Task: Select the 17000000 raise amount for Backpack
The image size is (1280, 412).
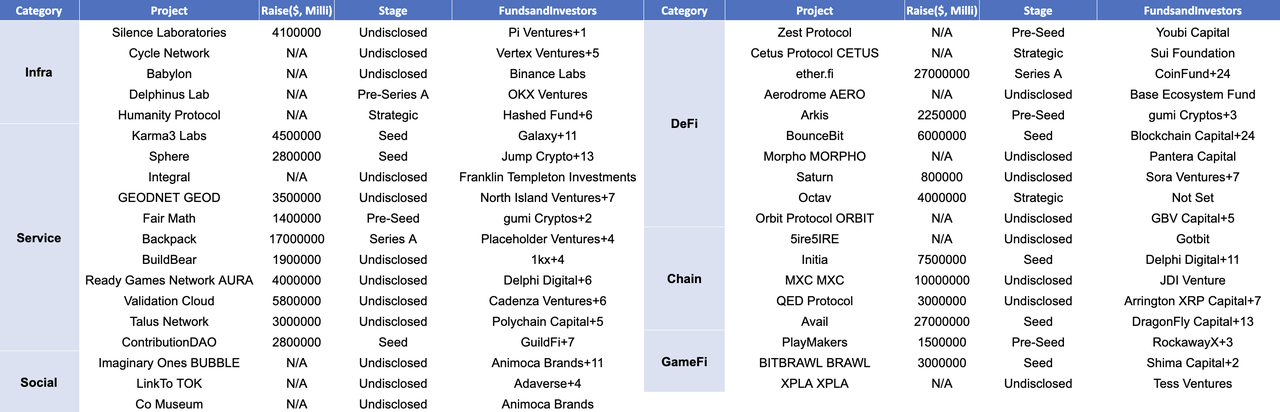Action: point(296,239)
